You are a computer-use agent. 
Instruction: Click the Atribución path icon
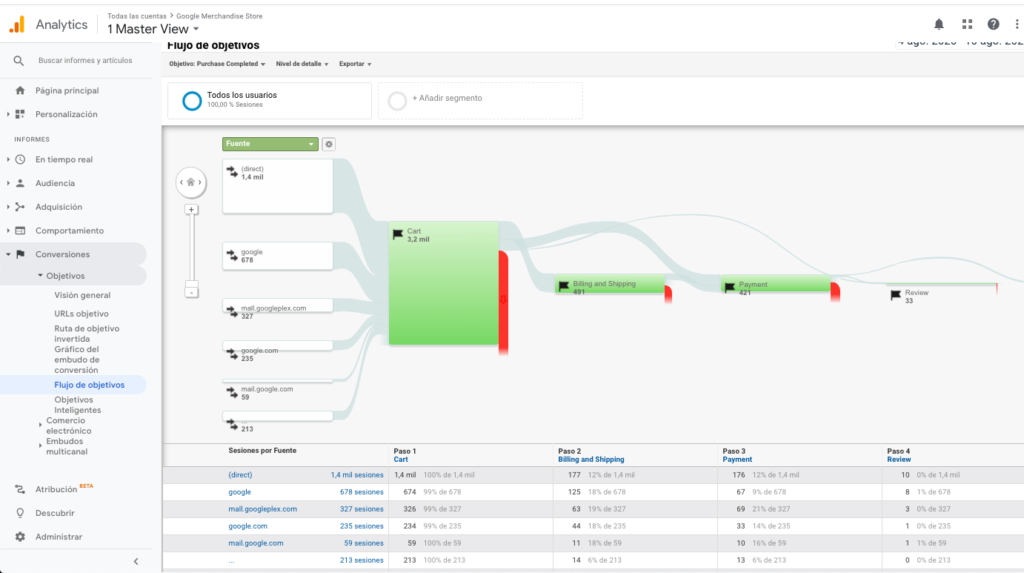(x=20, y=489)
